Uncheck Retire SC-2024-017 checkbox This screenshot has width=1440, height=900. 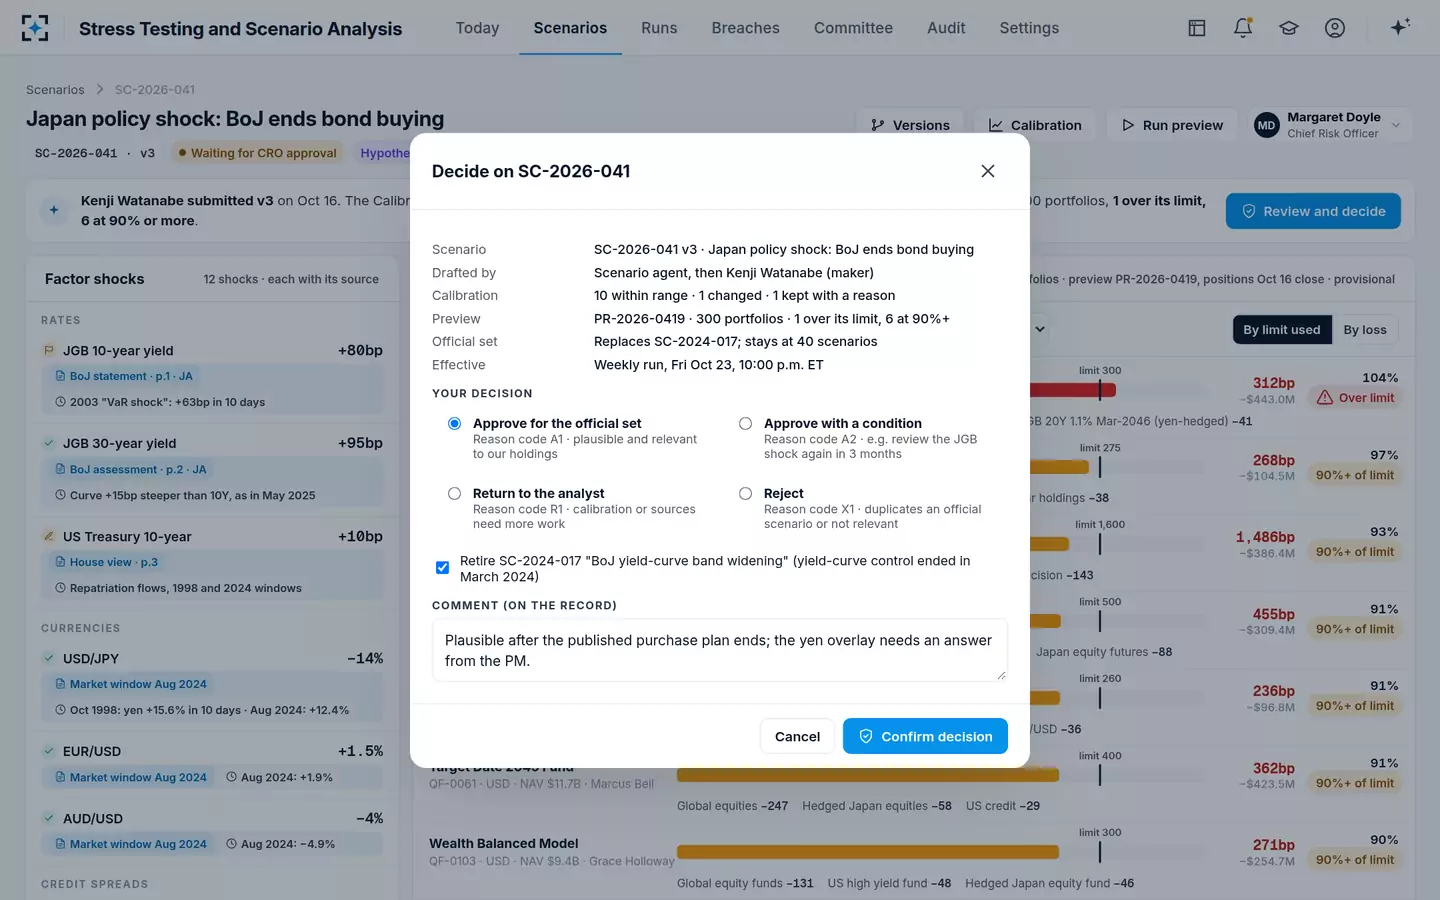click(x=442, y=568)
